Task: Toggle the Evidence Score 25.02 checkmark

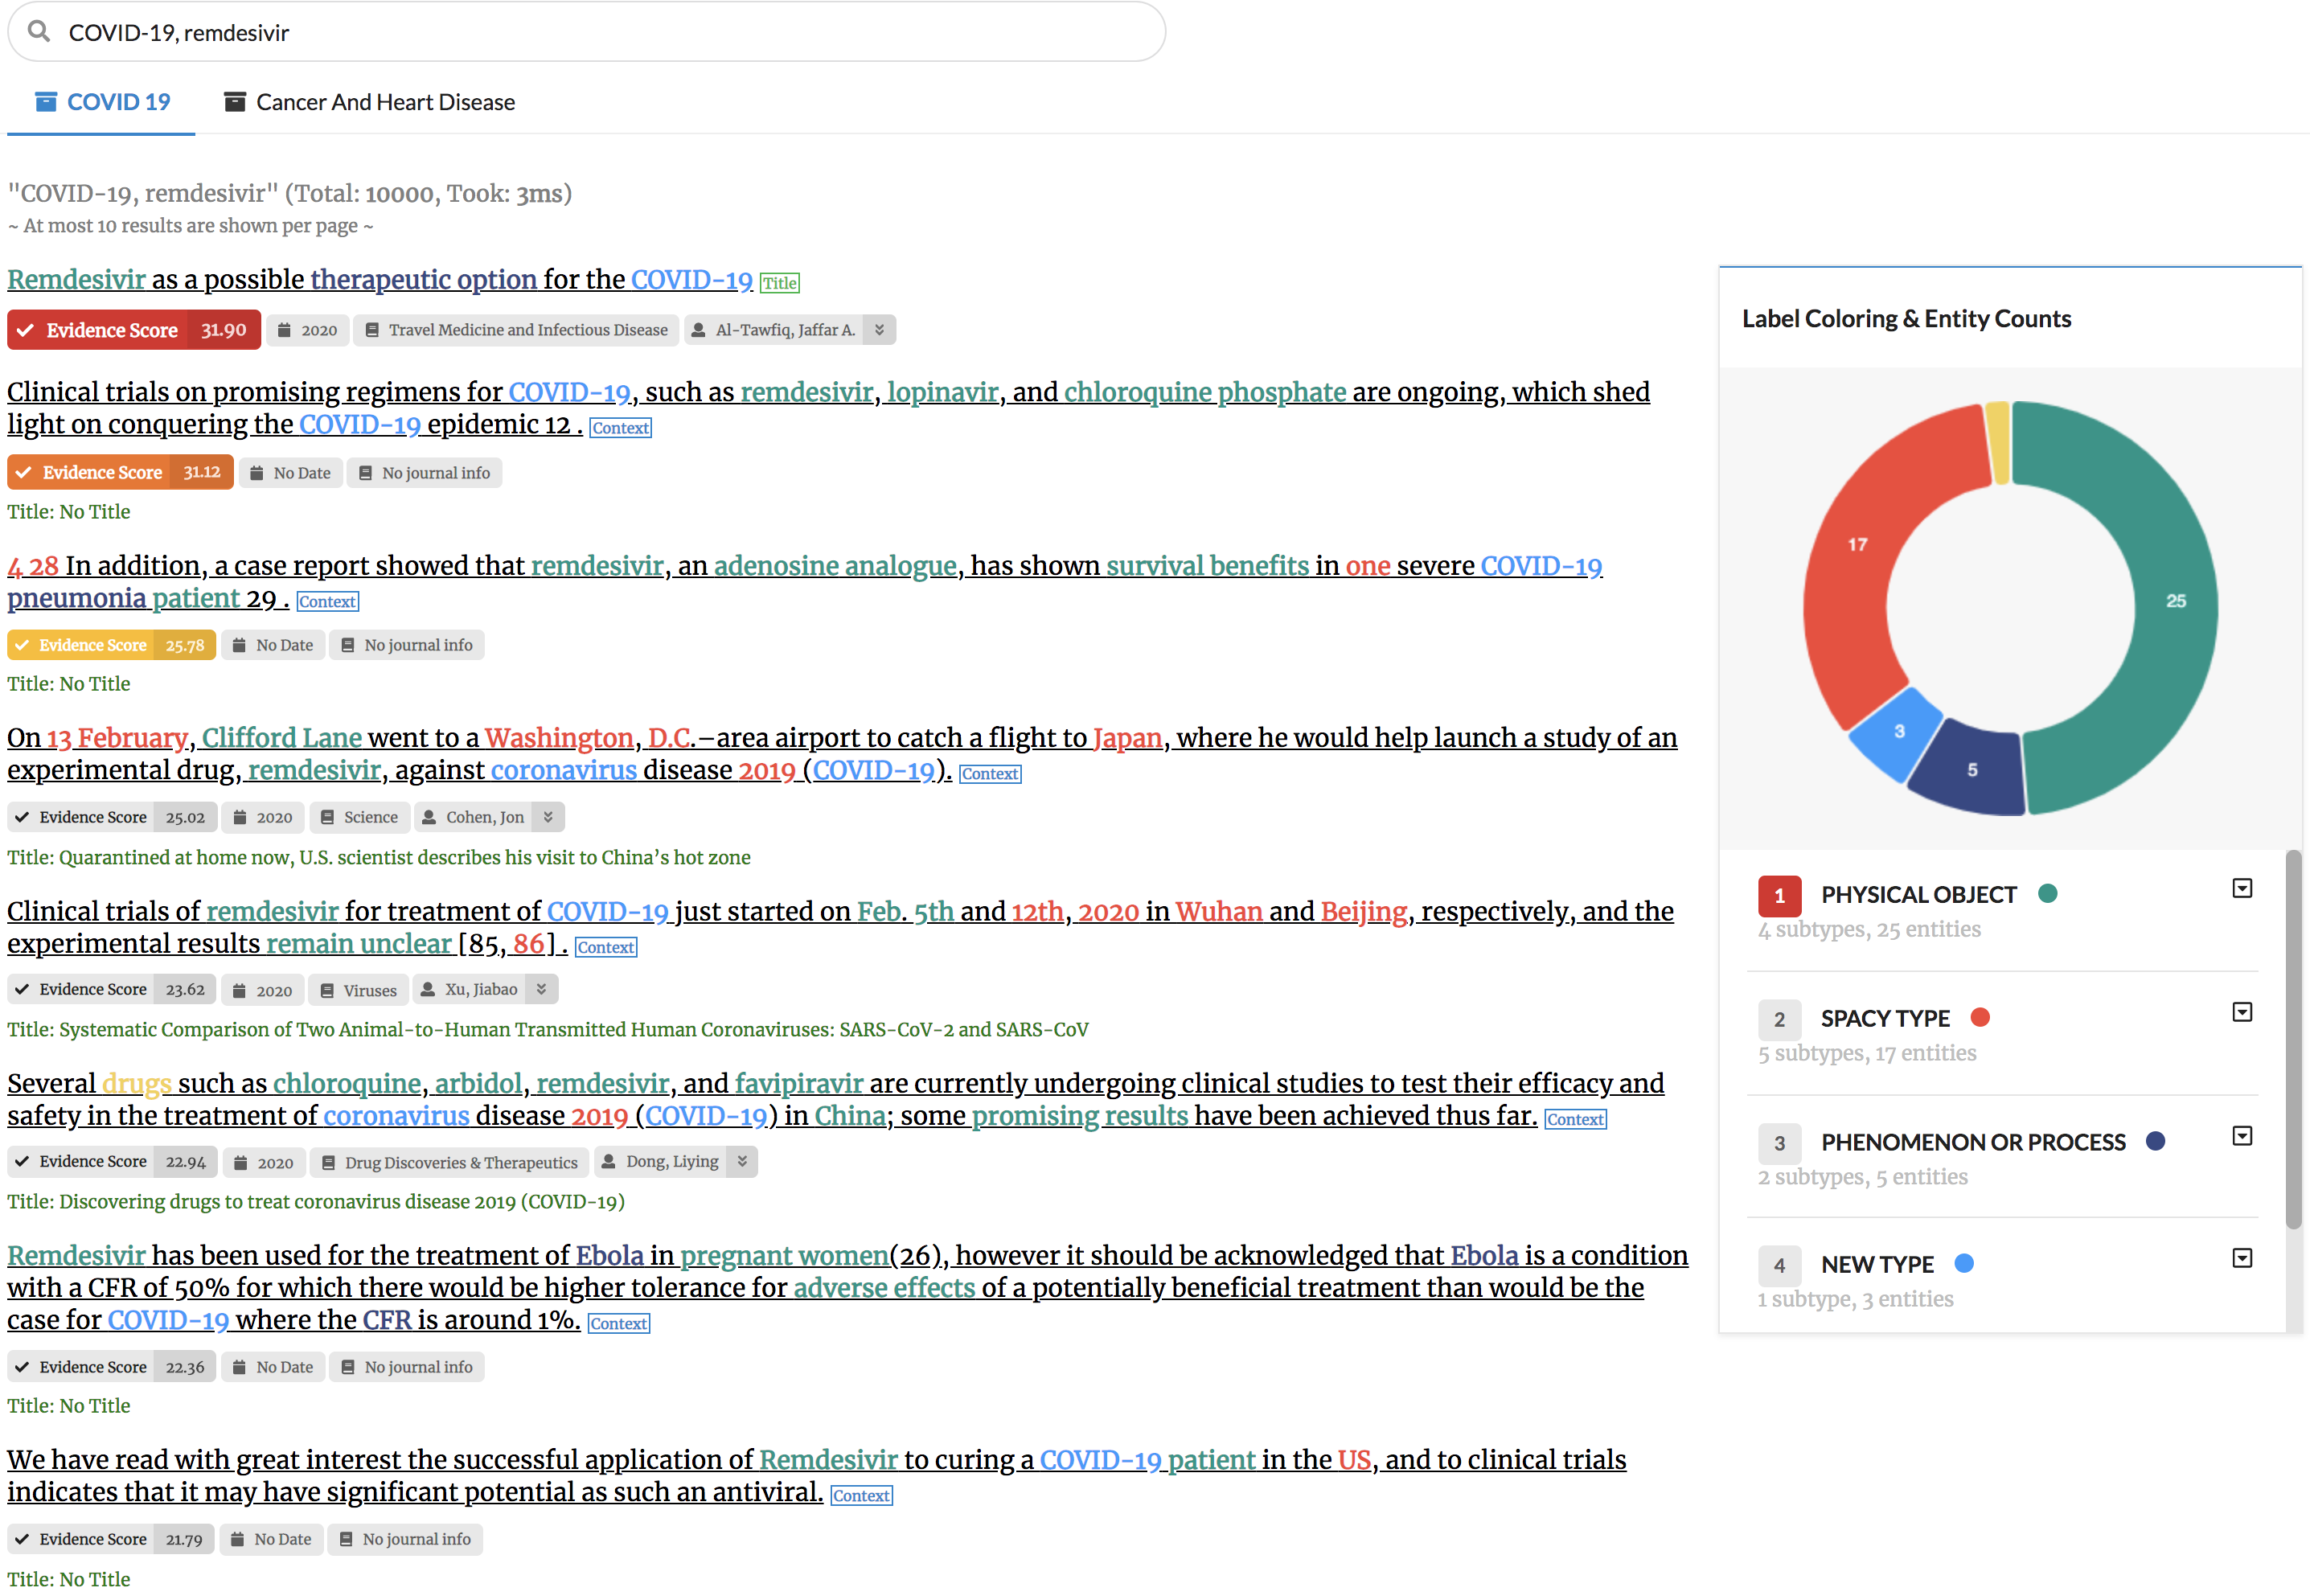Action: (22, 818)
